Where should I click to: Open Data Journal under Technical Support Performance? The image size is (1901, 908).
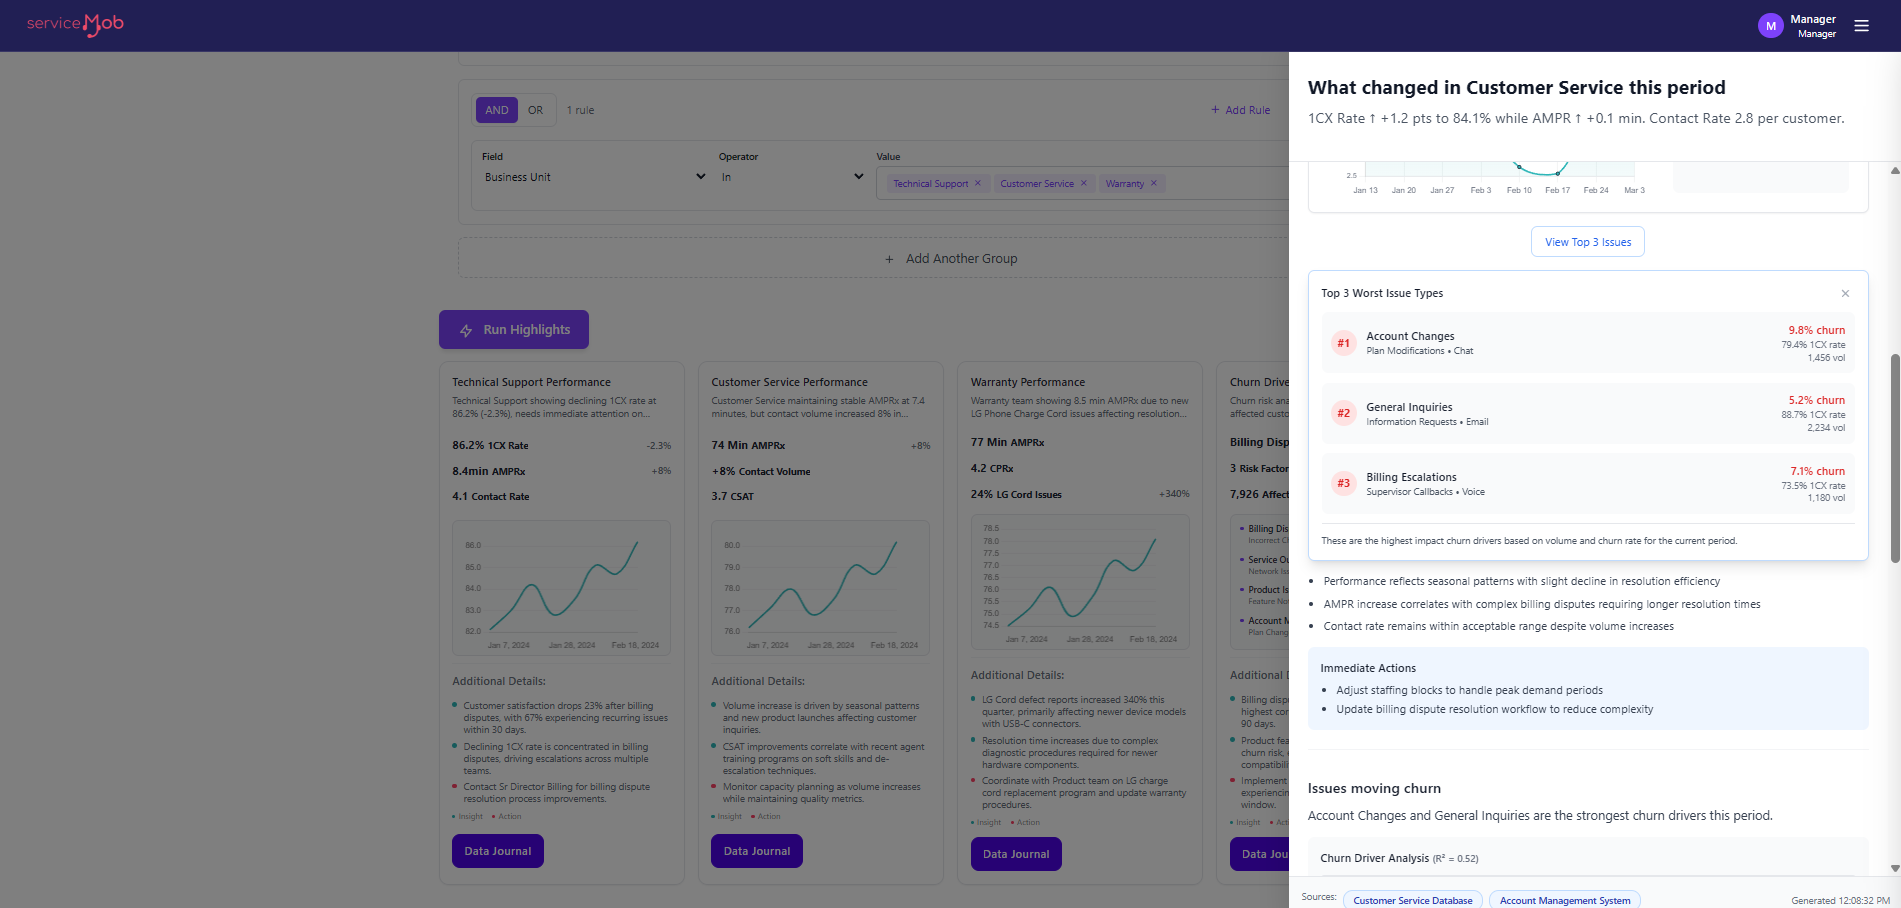pyautogui.click(x=497, y=850)
